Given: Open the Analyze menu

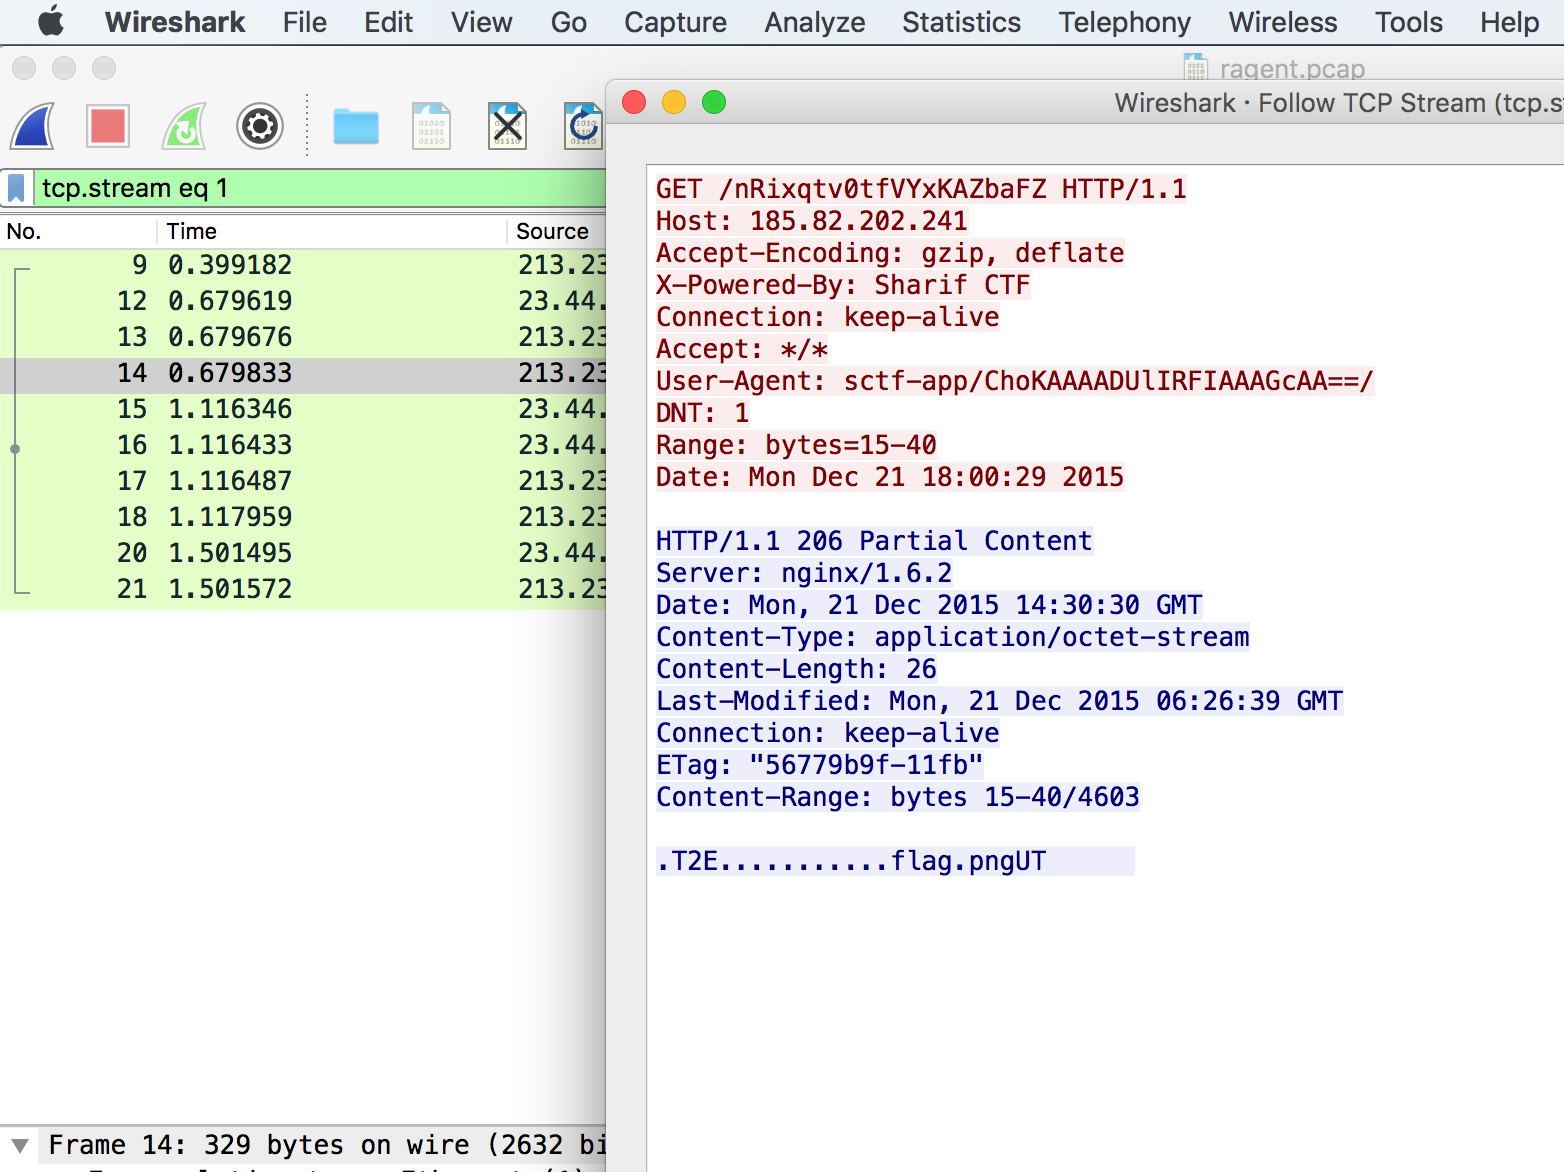Looking at the screenshot, I should 815,22.
